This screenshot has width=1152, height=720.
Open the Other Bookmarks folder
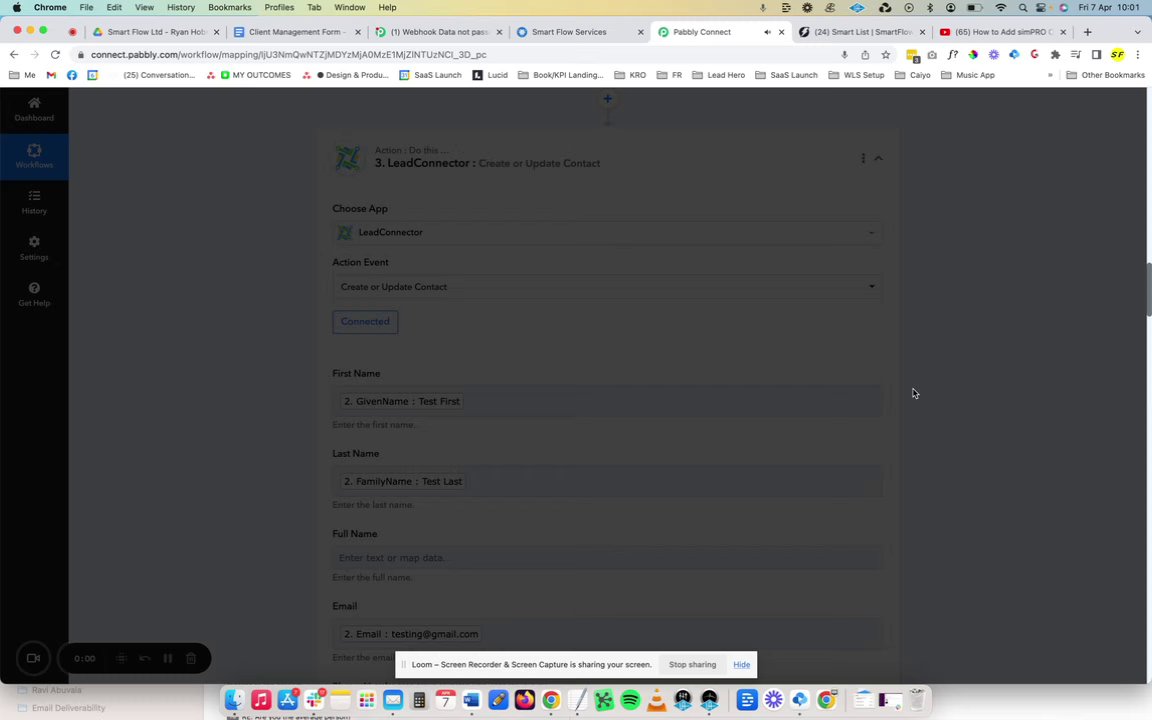[1105, 75]
